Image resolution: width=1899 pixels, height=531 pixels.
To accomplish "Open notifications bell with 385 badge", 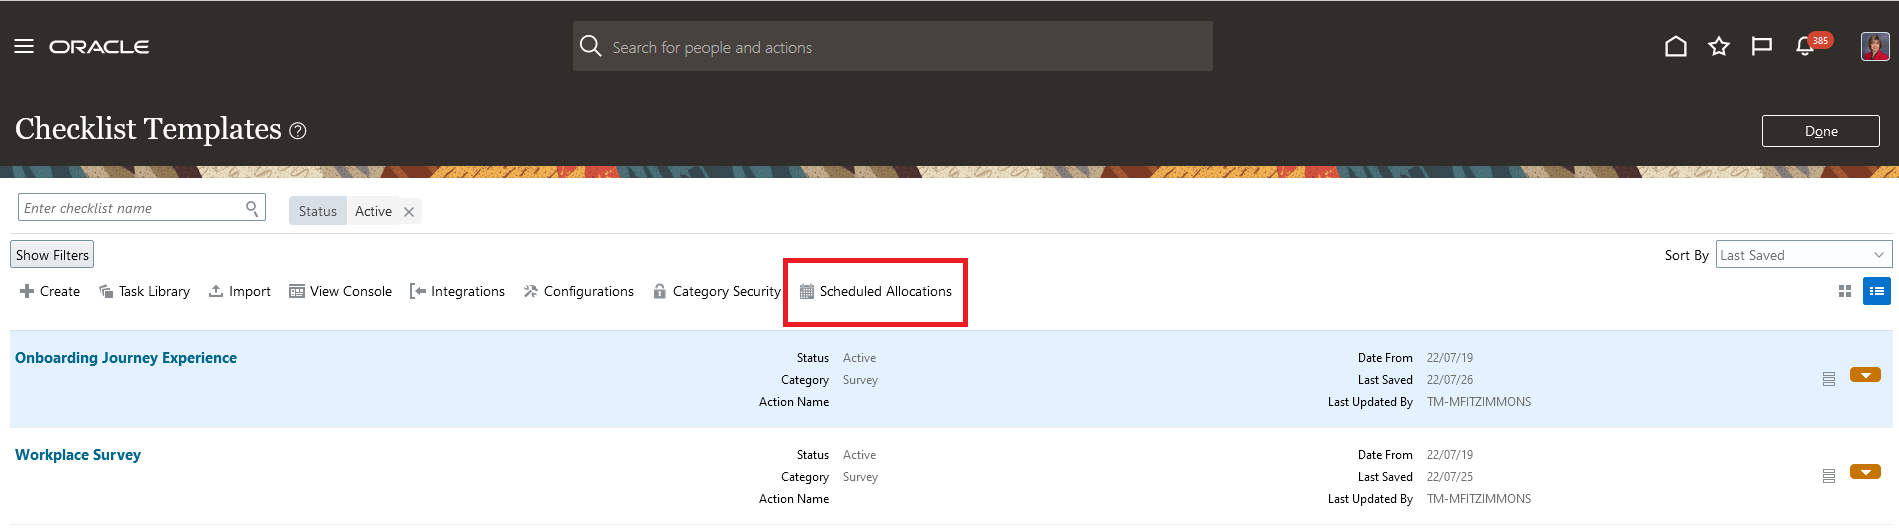I will (x=1806, y=47).
